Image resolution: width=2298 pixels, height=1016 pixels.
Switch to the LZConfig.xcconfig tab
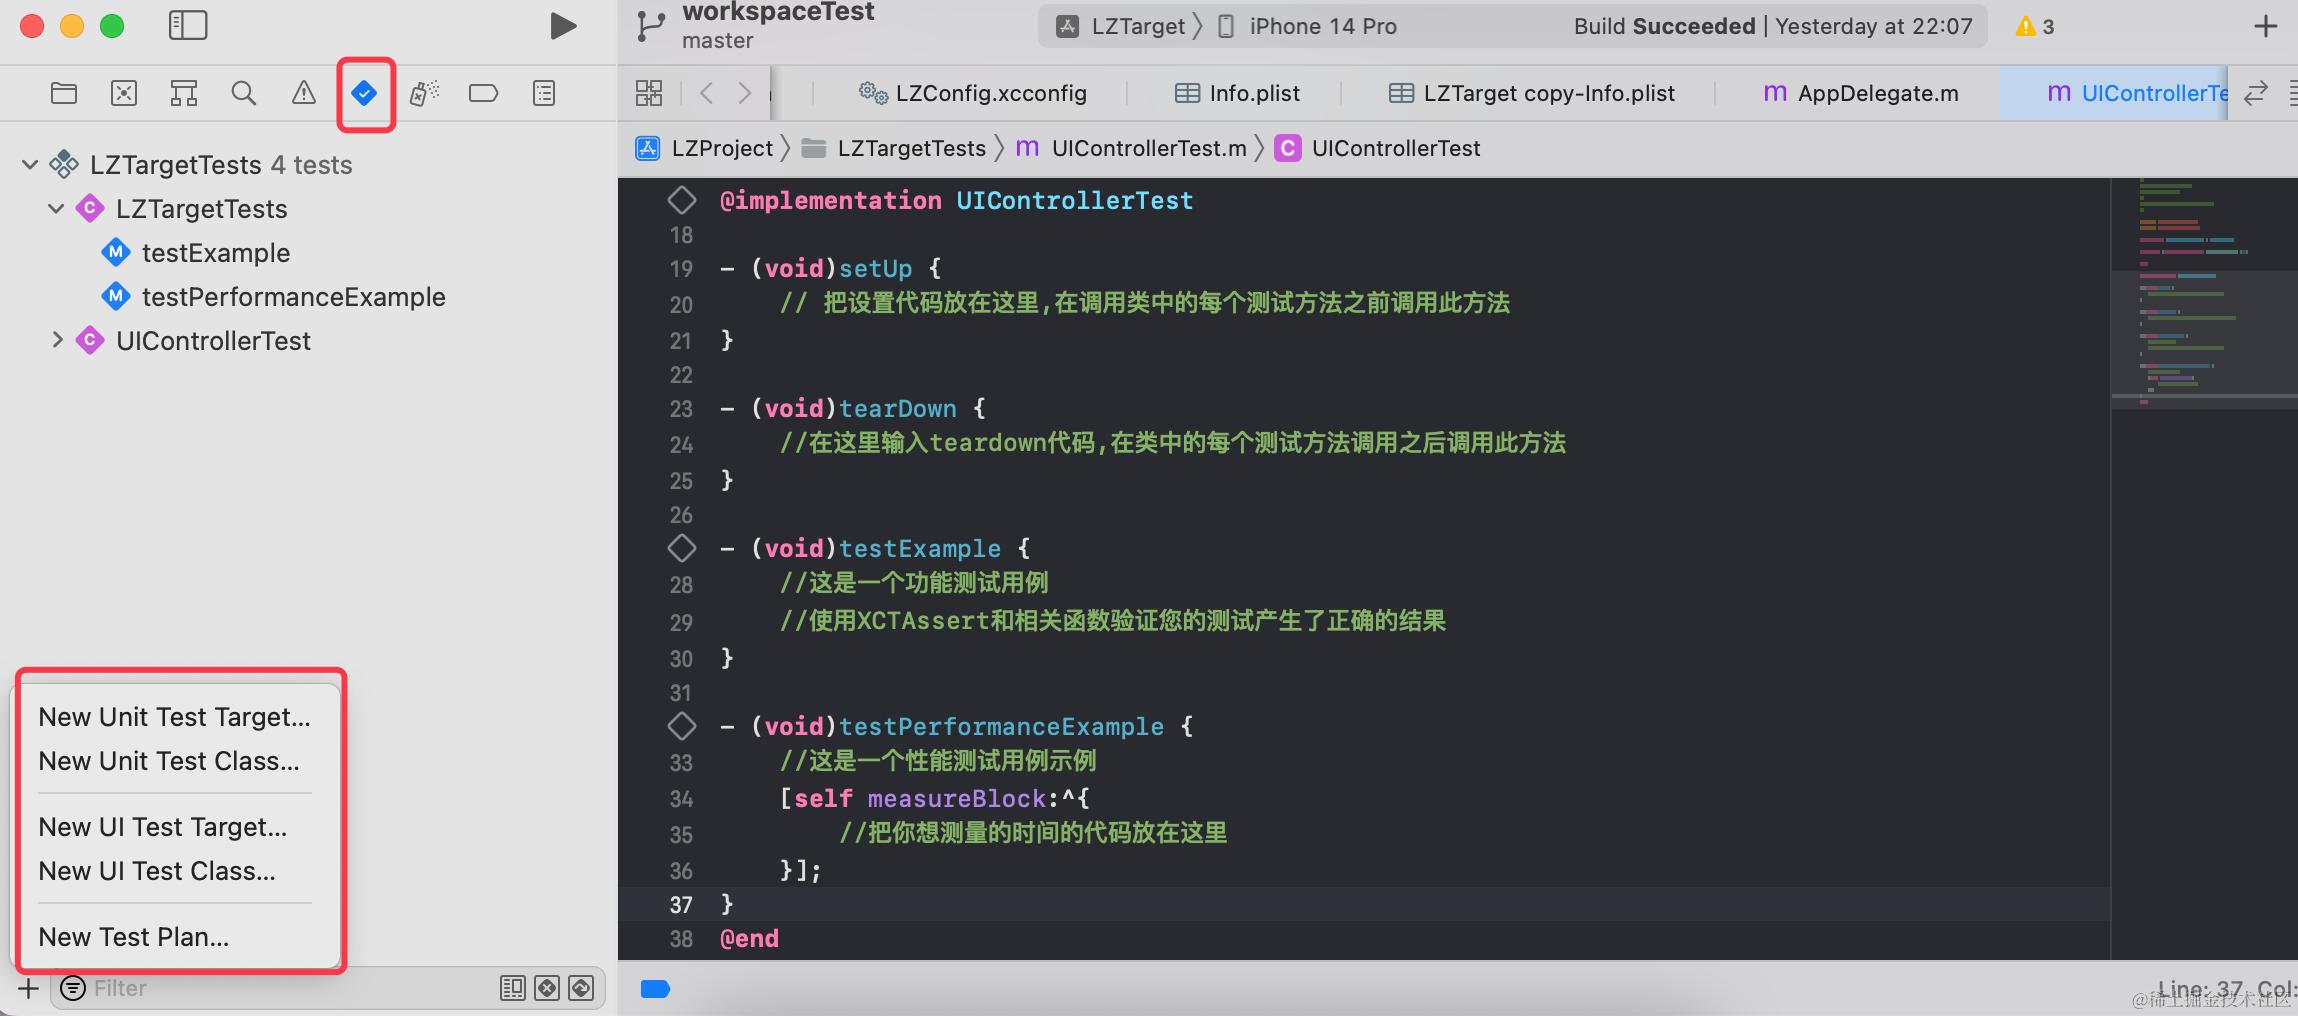coord(972,93)
